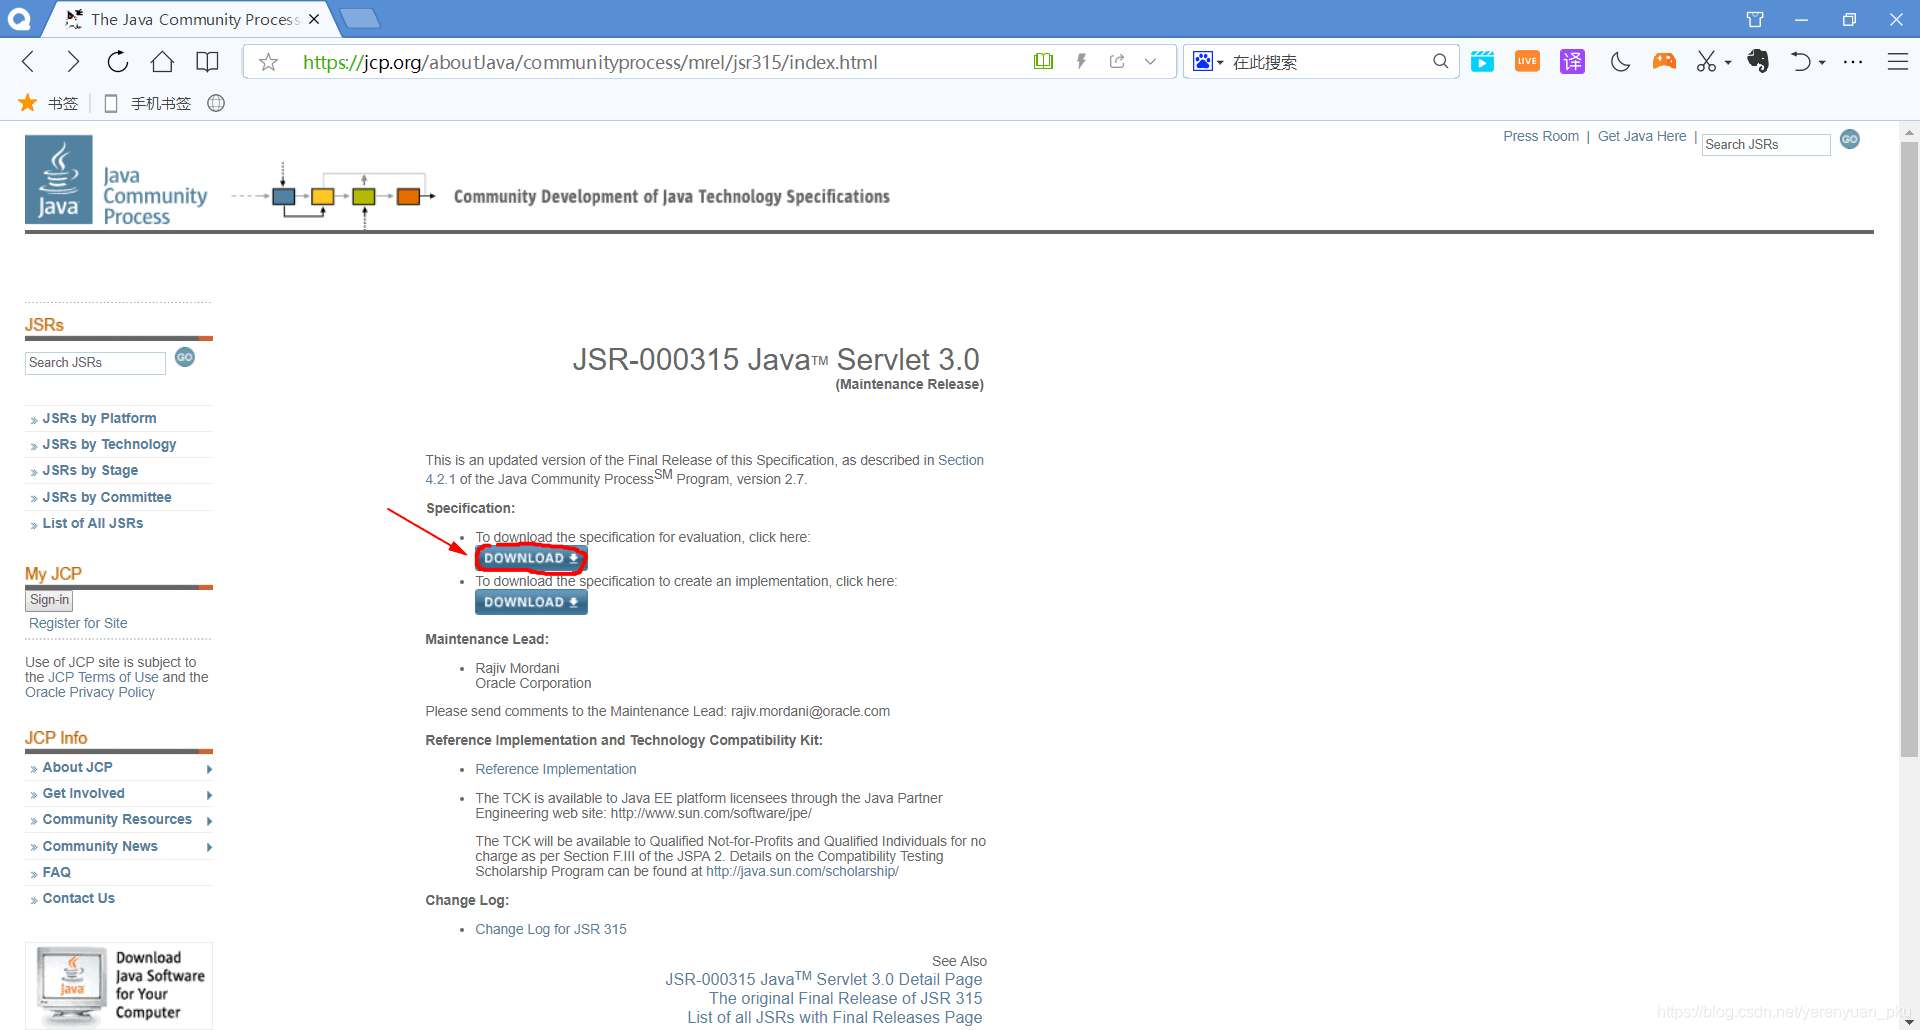Open JSRs by Committee
The height and width of the screenshot is (1030, 1920).
[107, 497]
